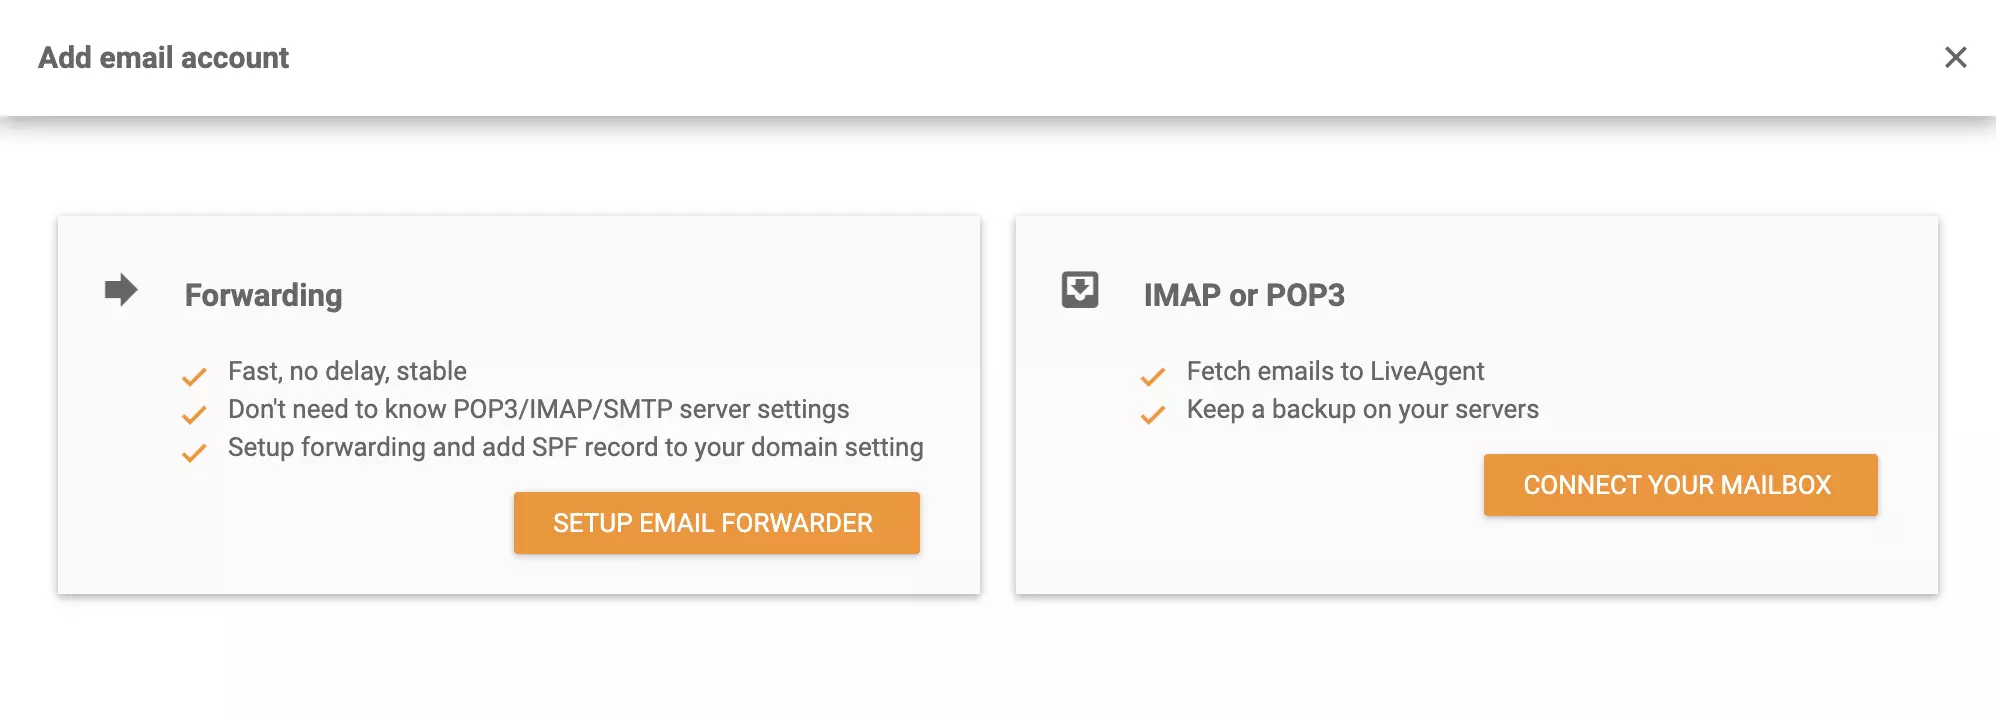Screen dimensions: 1996x720
Task: Select the download arrow inside the IMAP card icon
Action: click(1078, 291)
